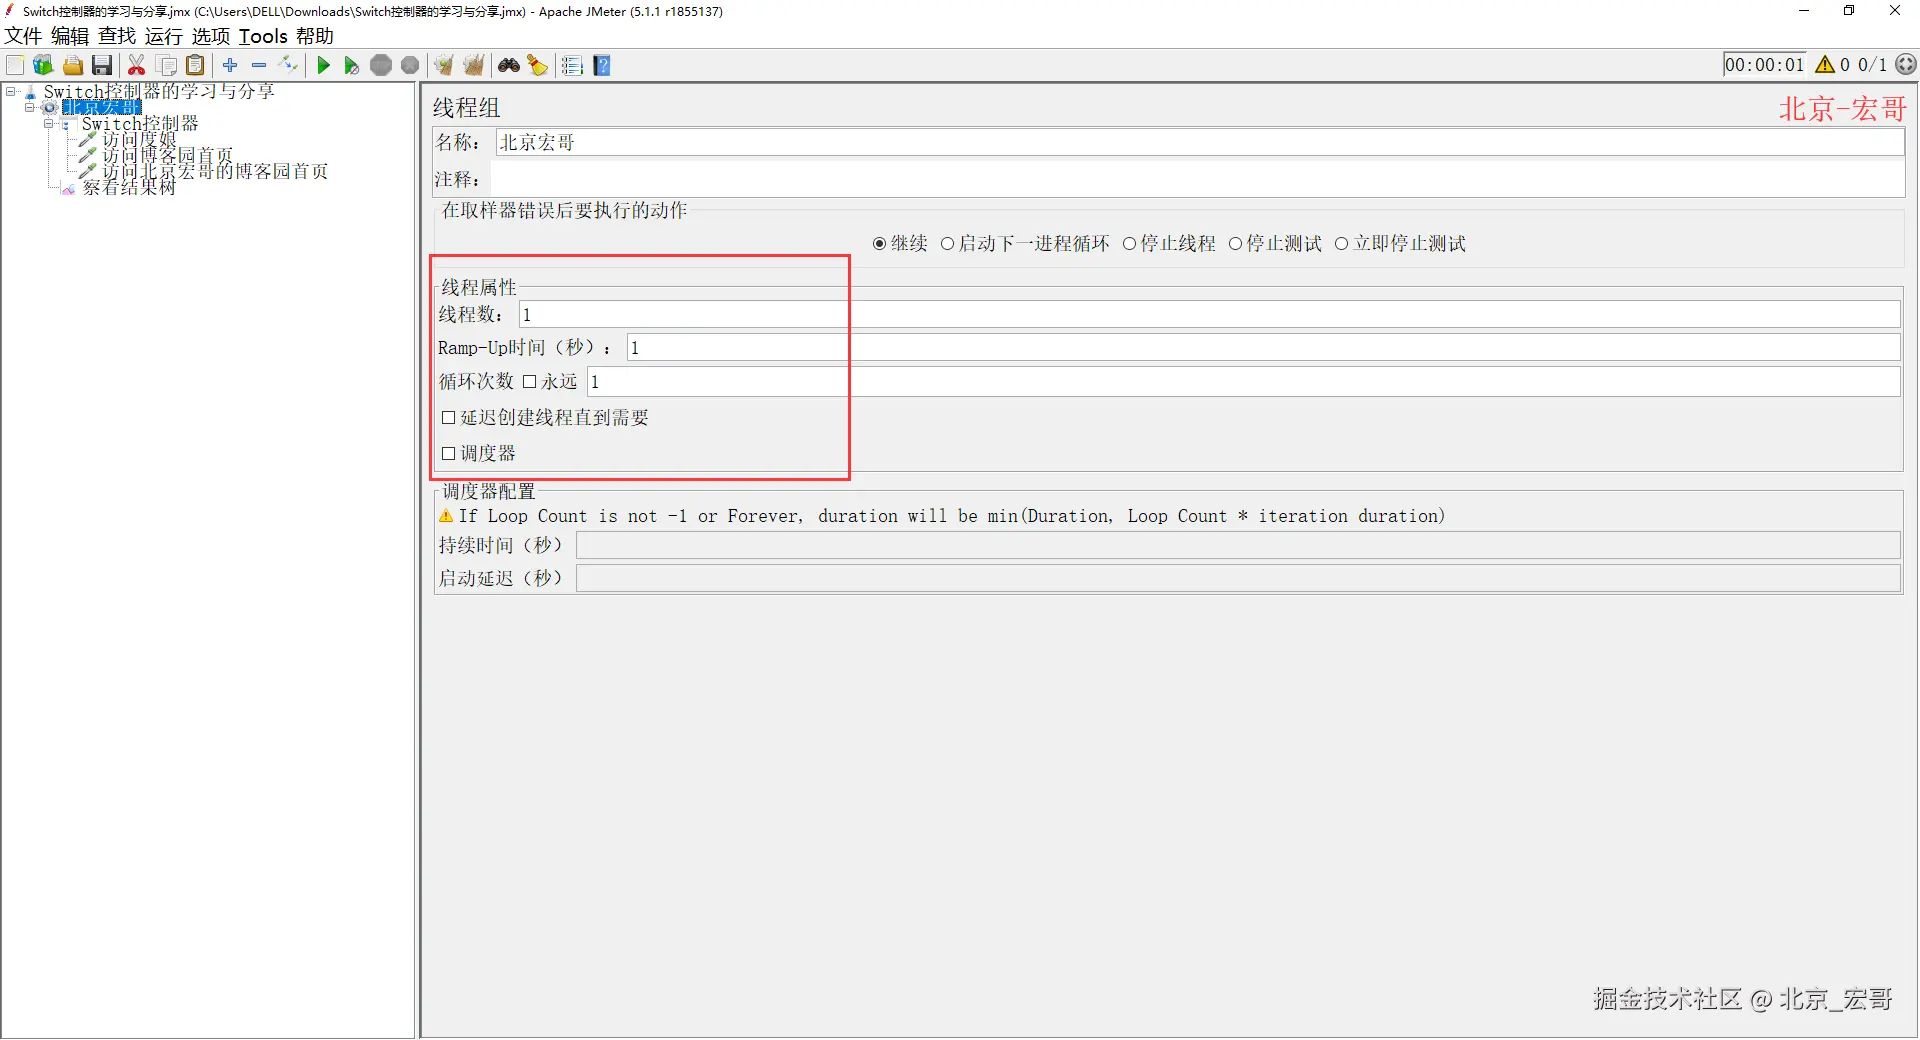Click the 注释 comments input field
Image resolution: width=1920 pixels, height=1040 pixels.
coord(1197,180)
